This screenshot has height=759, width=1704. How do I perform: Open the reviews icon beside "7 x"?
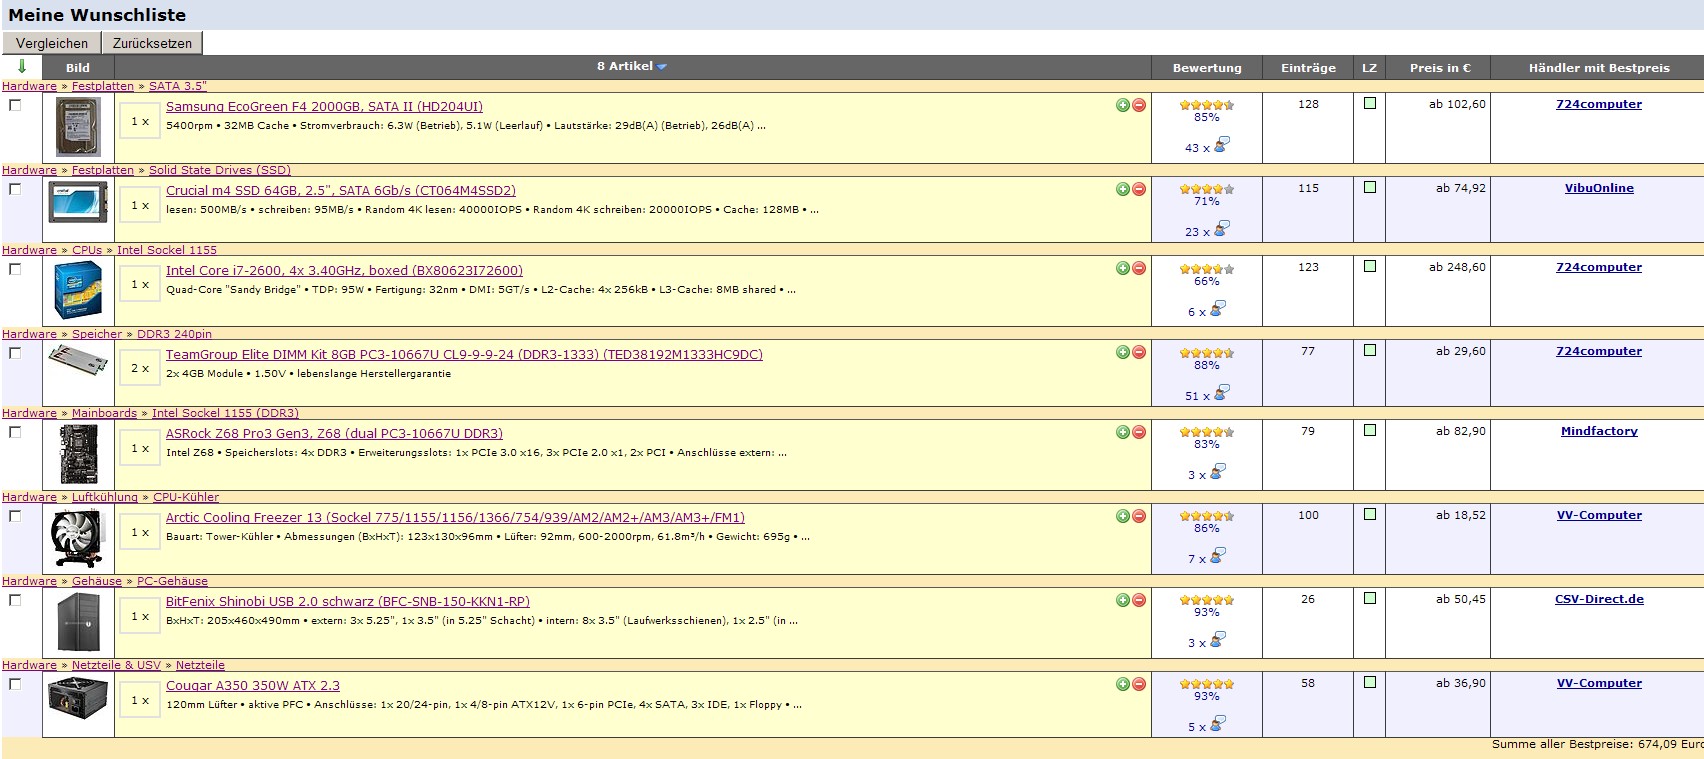point(1217,556)
